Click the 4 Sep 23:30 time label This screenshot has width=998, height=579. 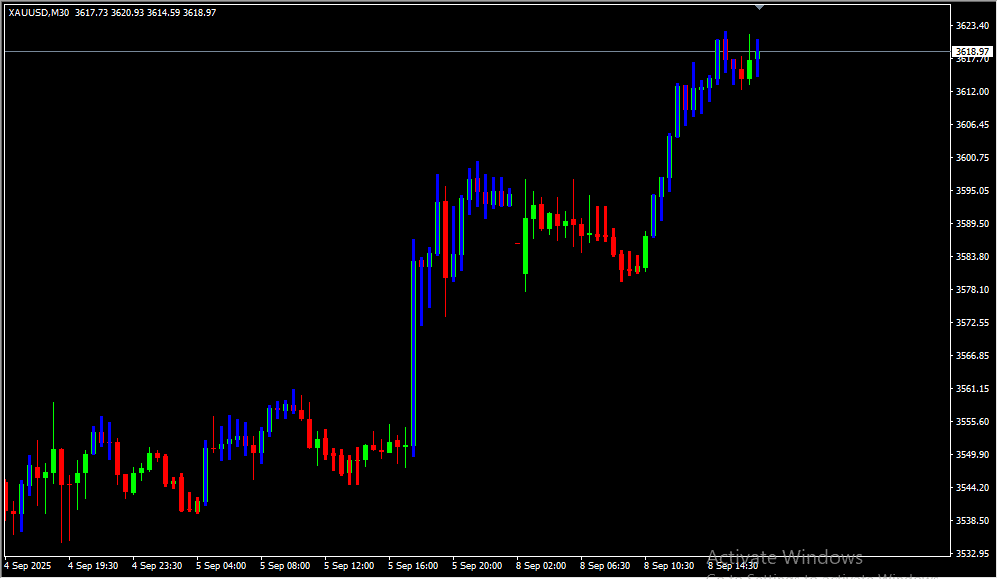click(x=157, y=566)
